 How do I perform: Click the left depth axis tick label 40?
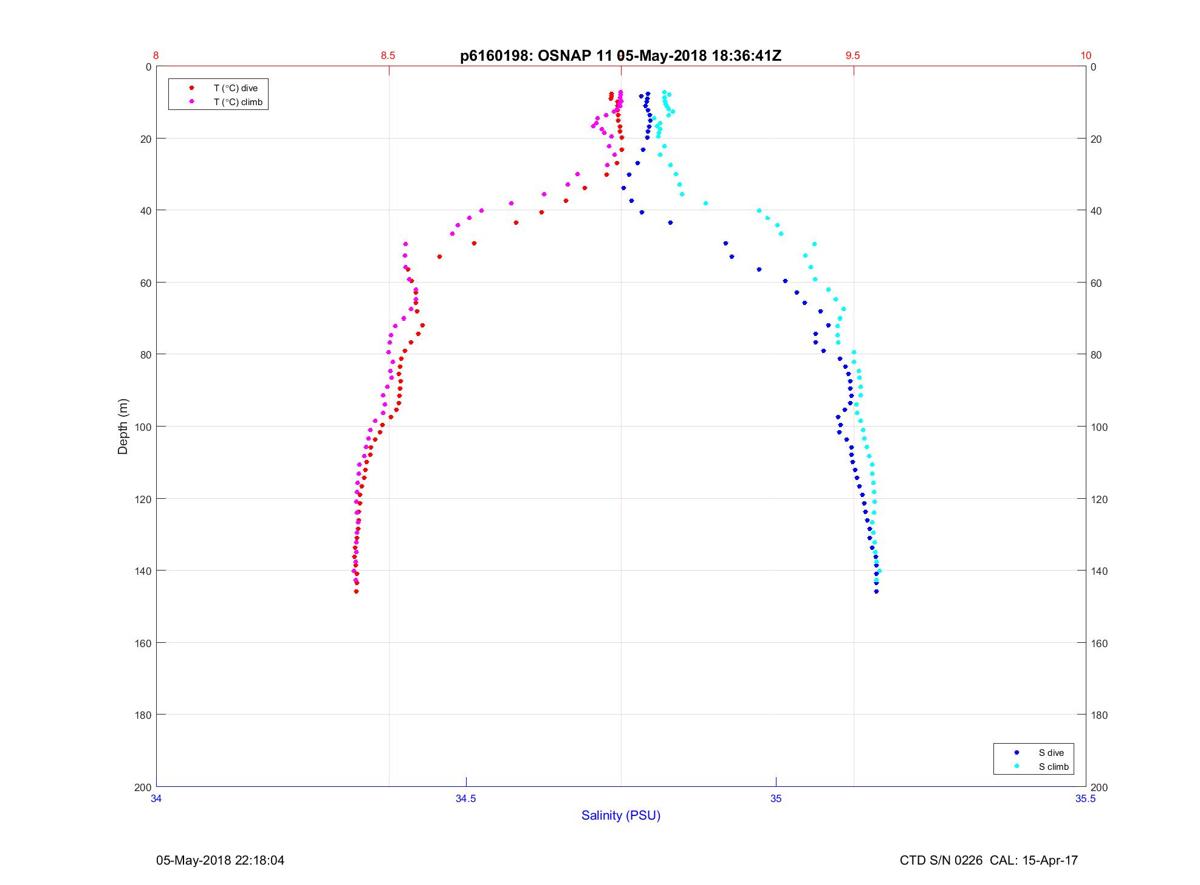click(145, 211)
